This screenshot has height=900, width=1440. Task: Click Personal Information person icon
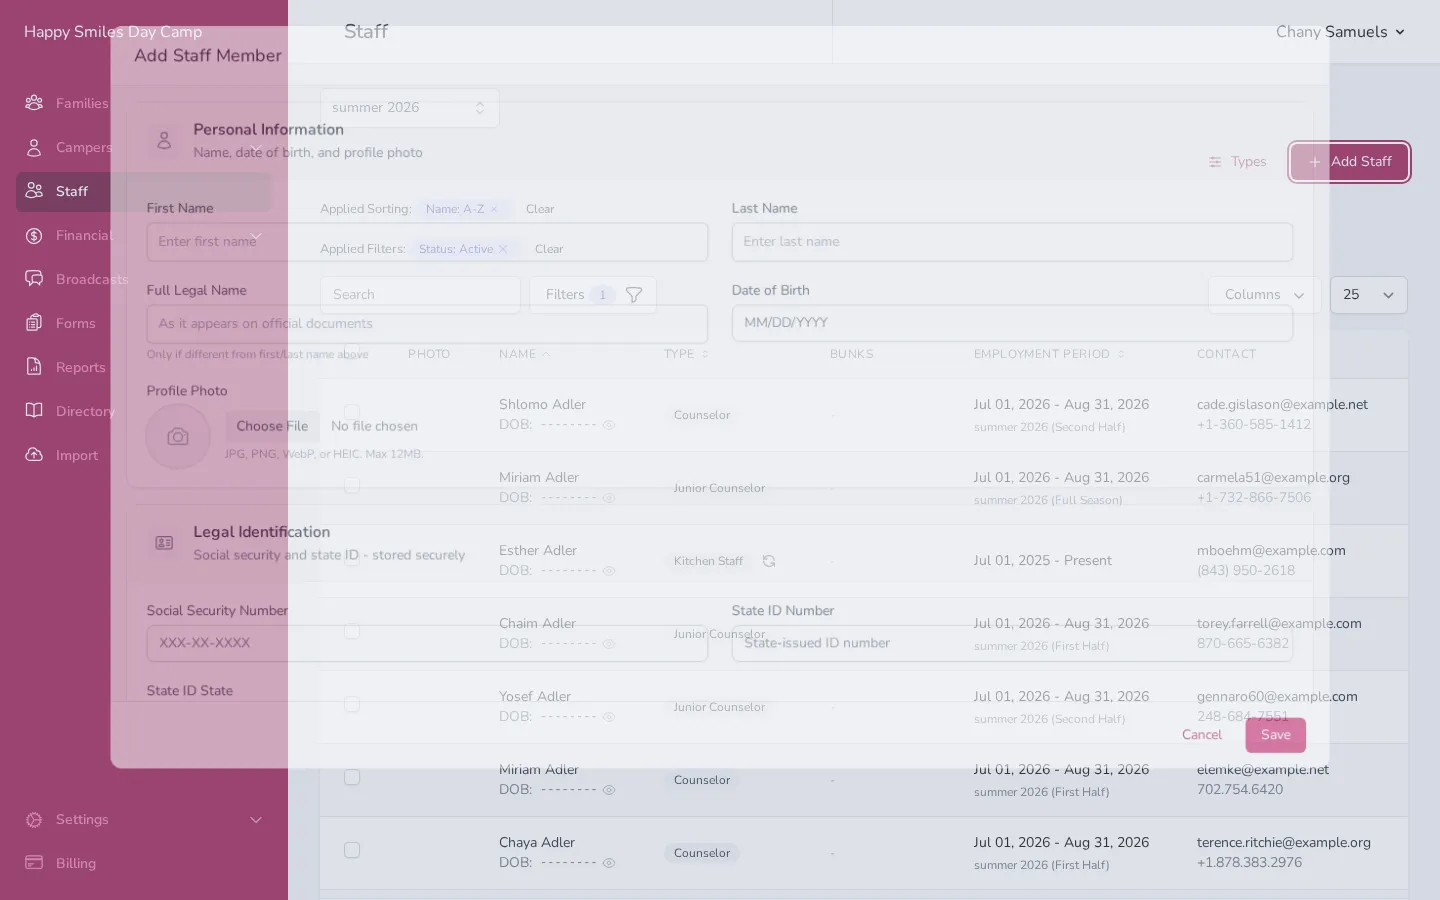pos(164,141)
